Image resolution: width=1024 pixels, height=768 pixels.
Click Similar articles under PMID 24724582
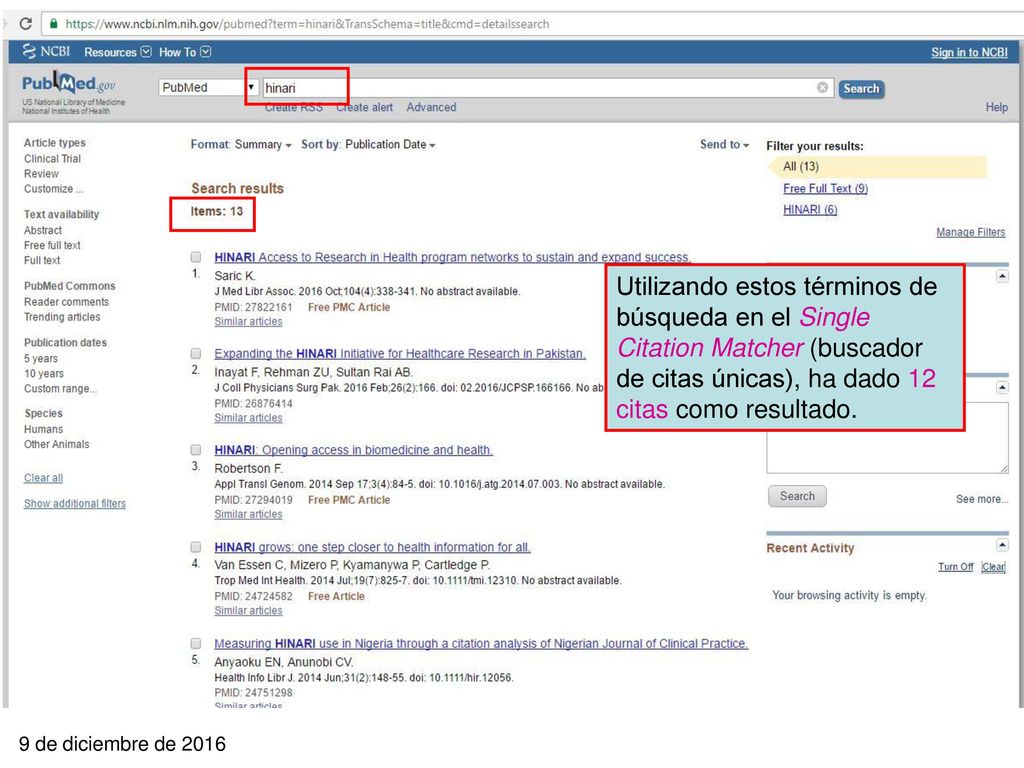[x=248, y=611]
